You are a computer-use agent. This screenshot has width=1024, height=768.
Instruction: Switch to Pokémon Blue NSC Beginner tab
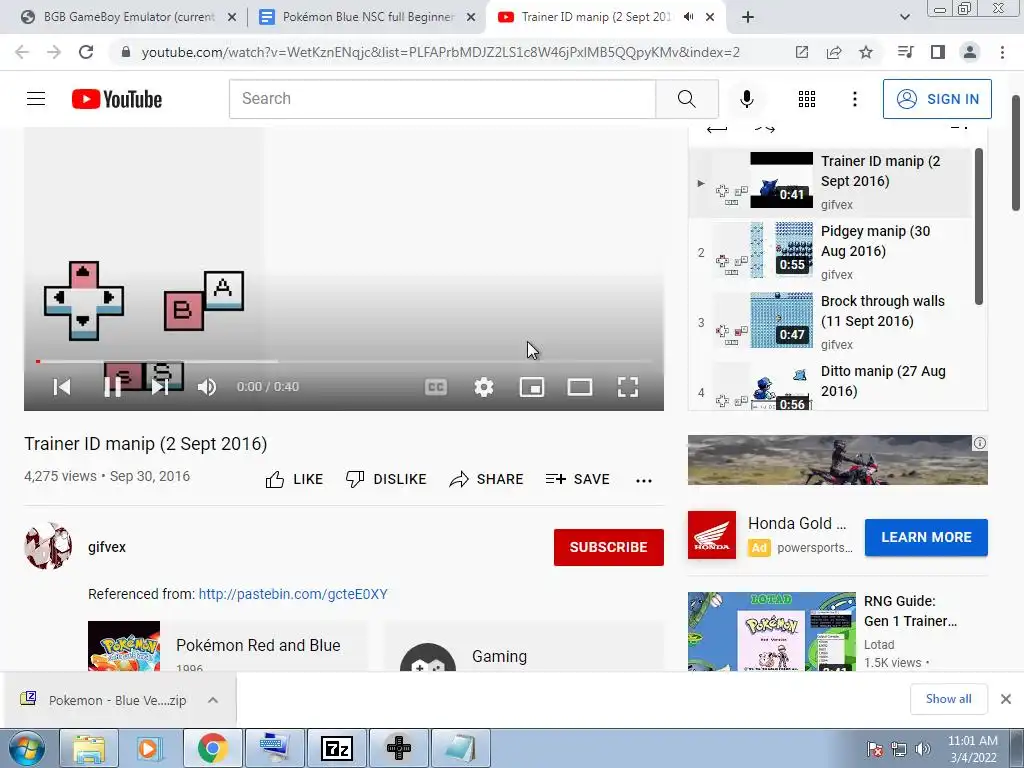[368, 17]
